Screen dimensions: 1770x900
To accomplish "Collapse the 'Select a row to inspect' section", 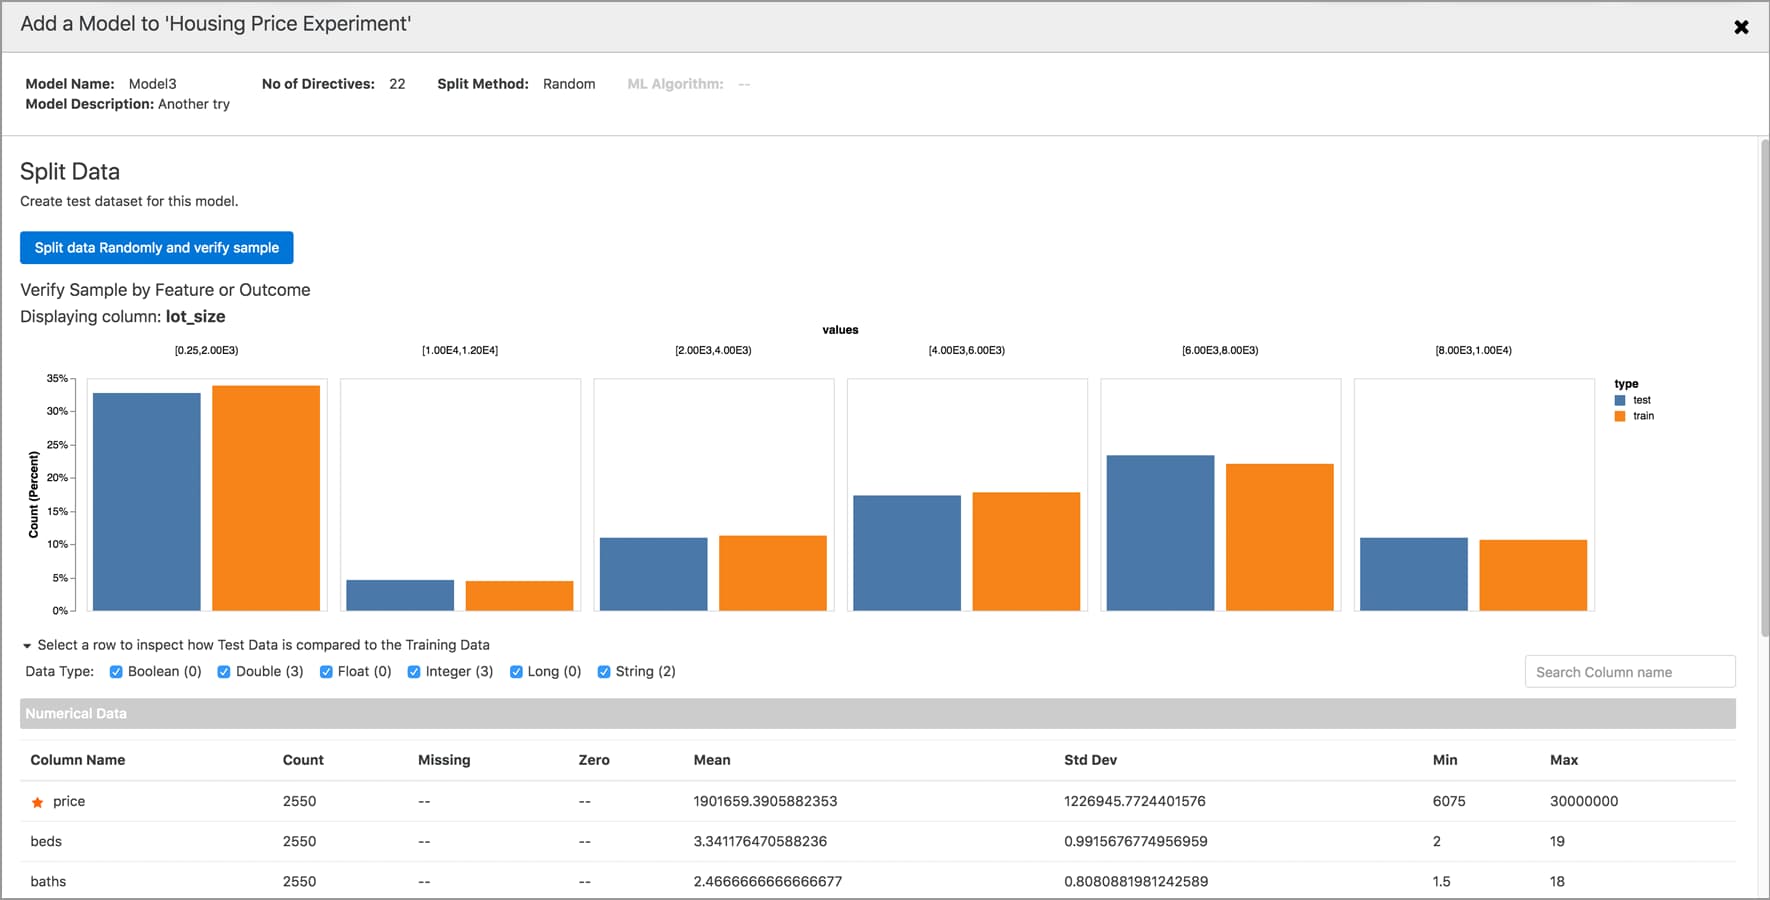I will click(x=27, y=646).
